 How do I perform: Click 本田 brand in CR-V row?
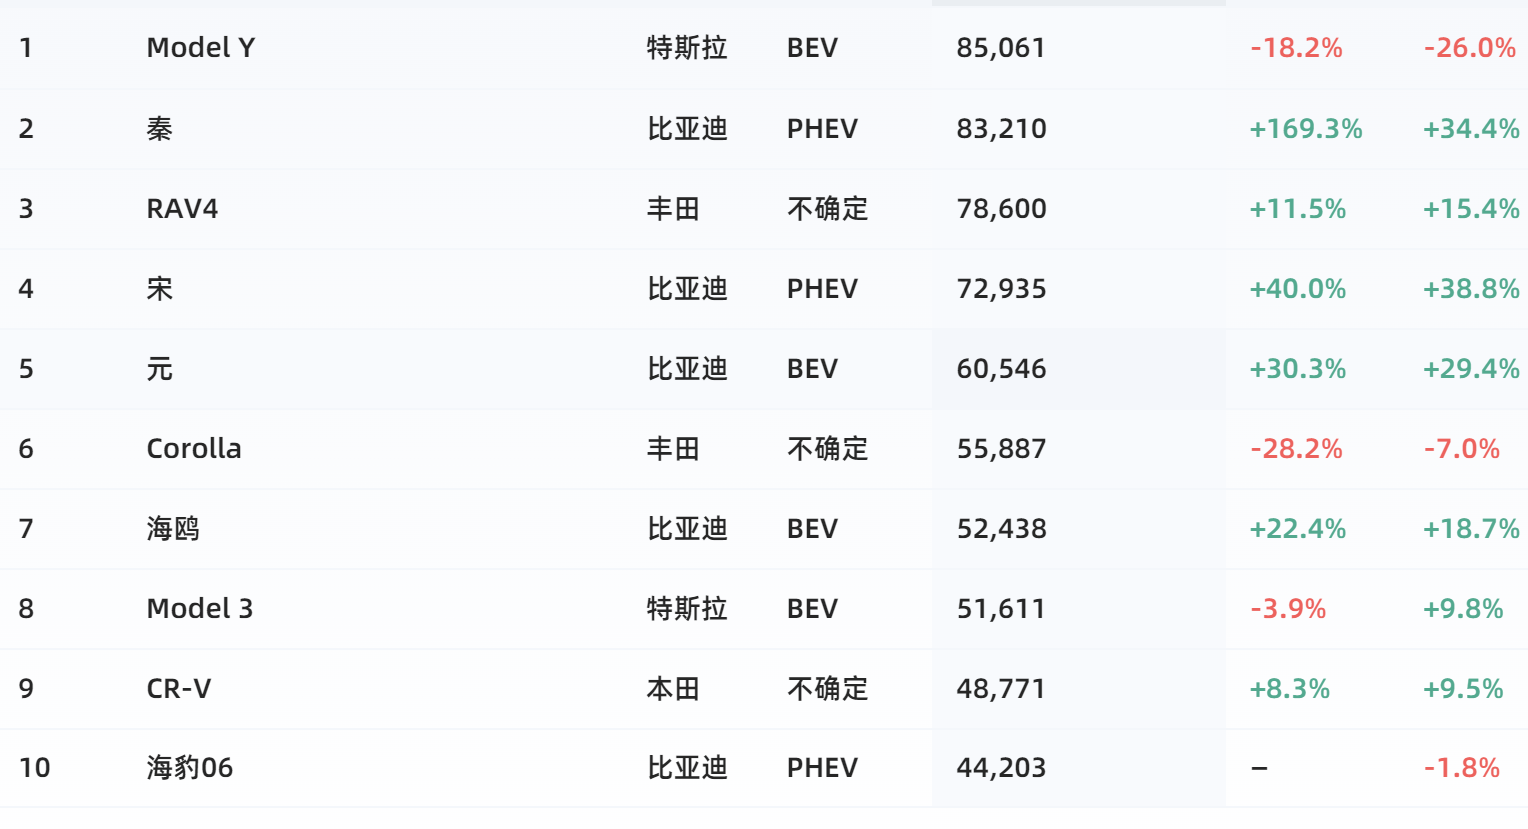(673, 688)
